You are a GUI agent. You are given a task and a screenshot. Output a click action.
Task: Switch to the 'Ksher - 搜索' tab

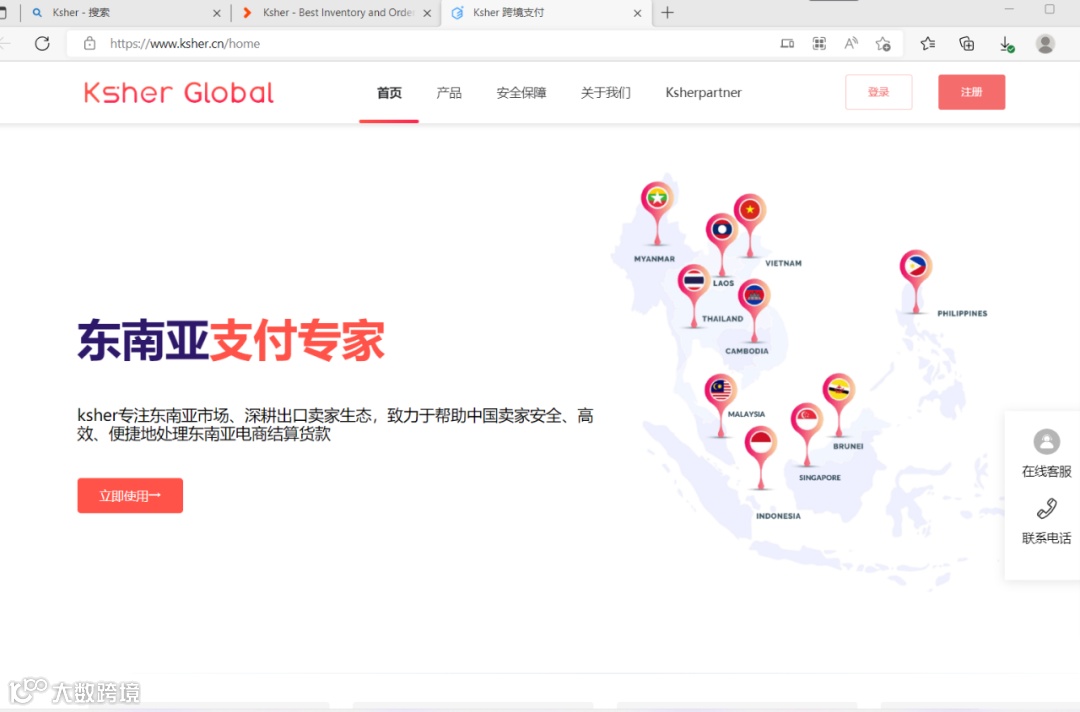127,12
